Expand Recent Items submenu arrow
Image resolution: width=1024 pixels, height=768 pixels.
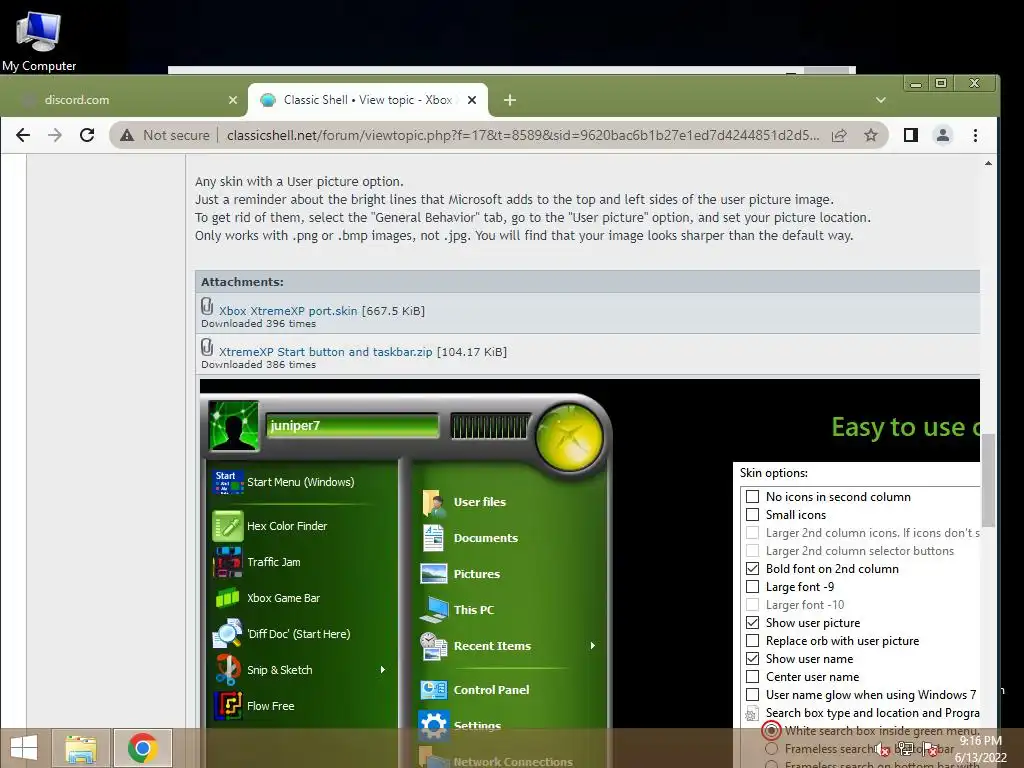592,646
